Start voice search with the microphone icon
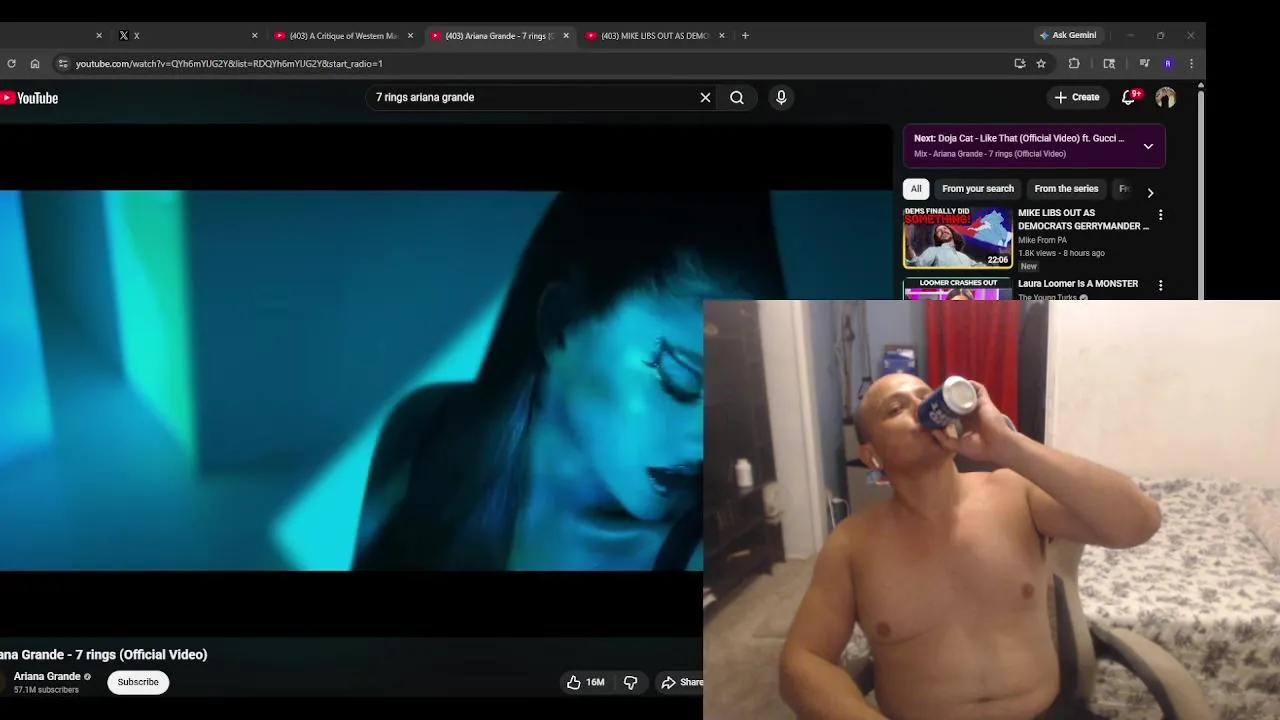This screenshot has height=720, width=1280. (781, 97)
